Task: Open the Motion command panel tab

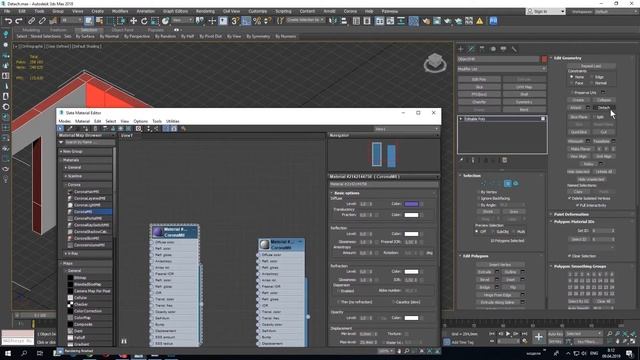Action: tap(493, 49)
